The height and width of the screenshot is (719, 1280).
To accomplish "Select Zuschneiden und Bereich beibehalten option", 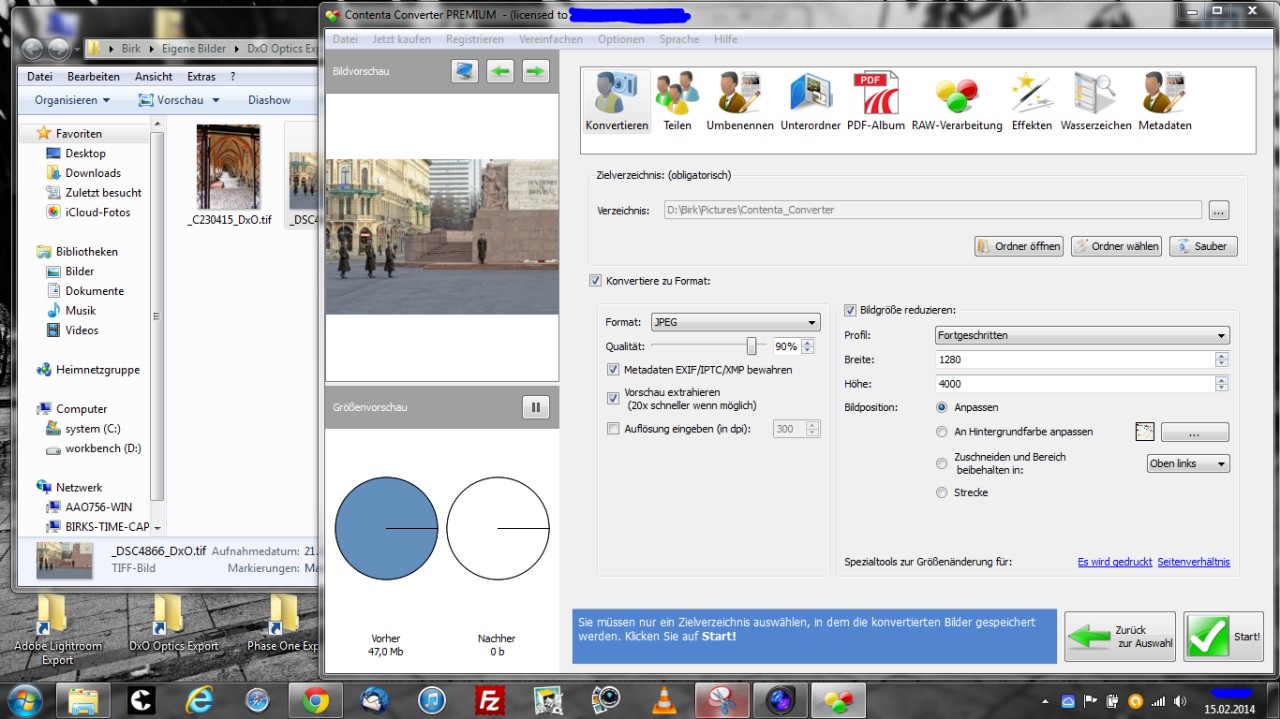I will point(942,463).
